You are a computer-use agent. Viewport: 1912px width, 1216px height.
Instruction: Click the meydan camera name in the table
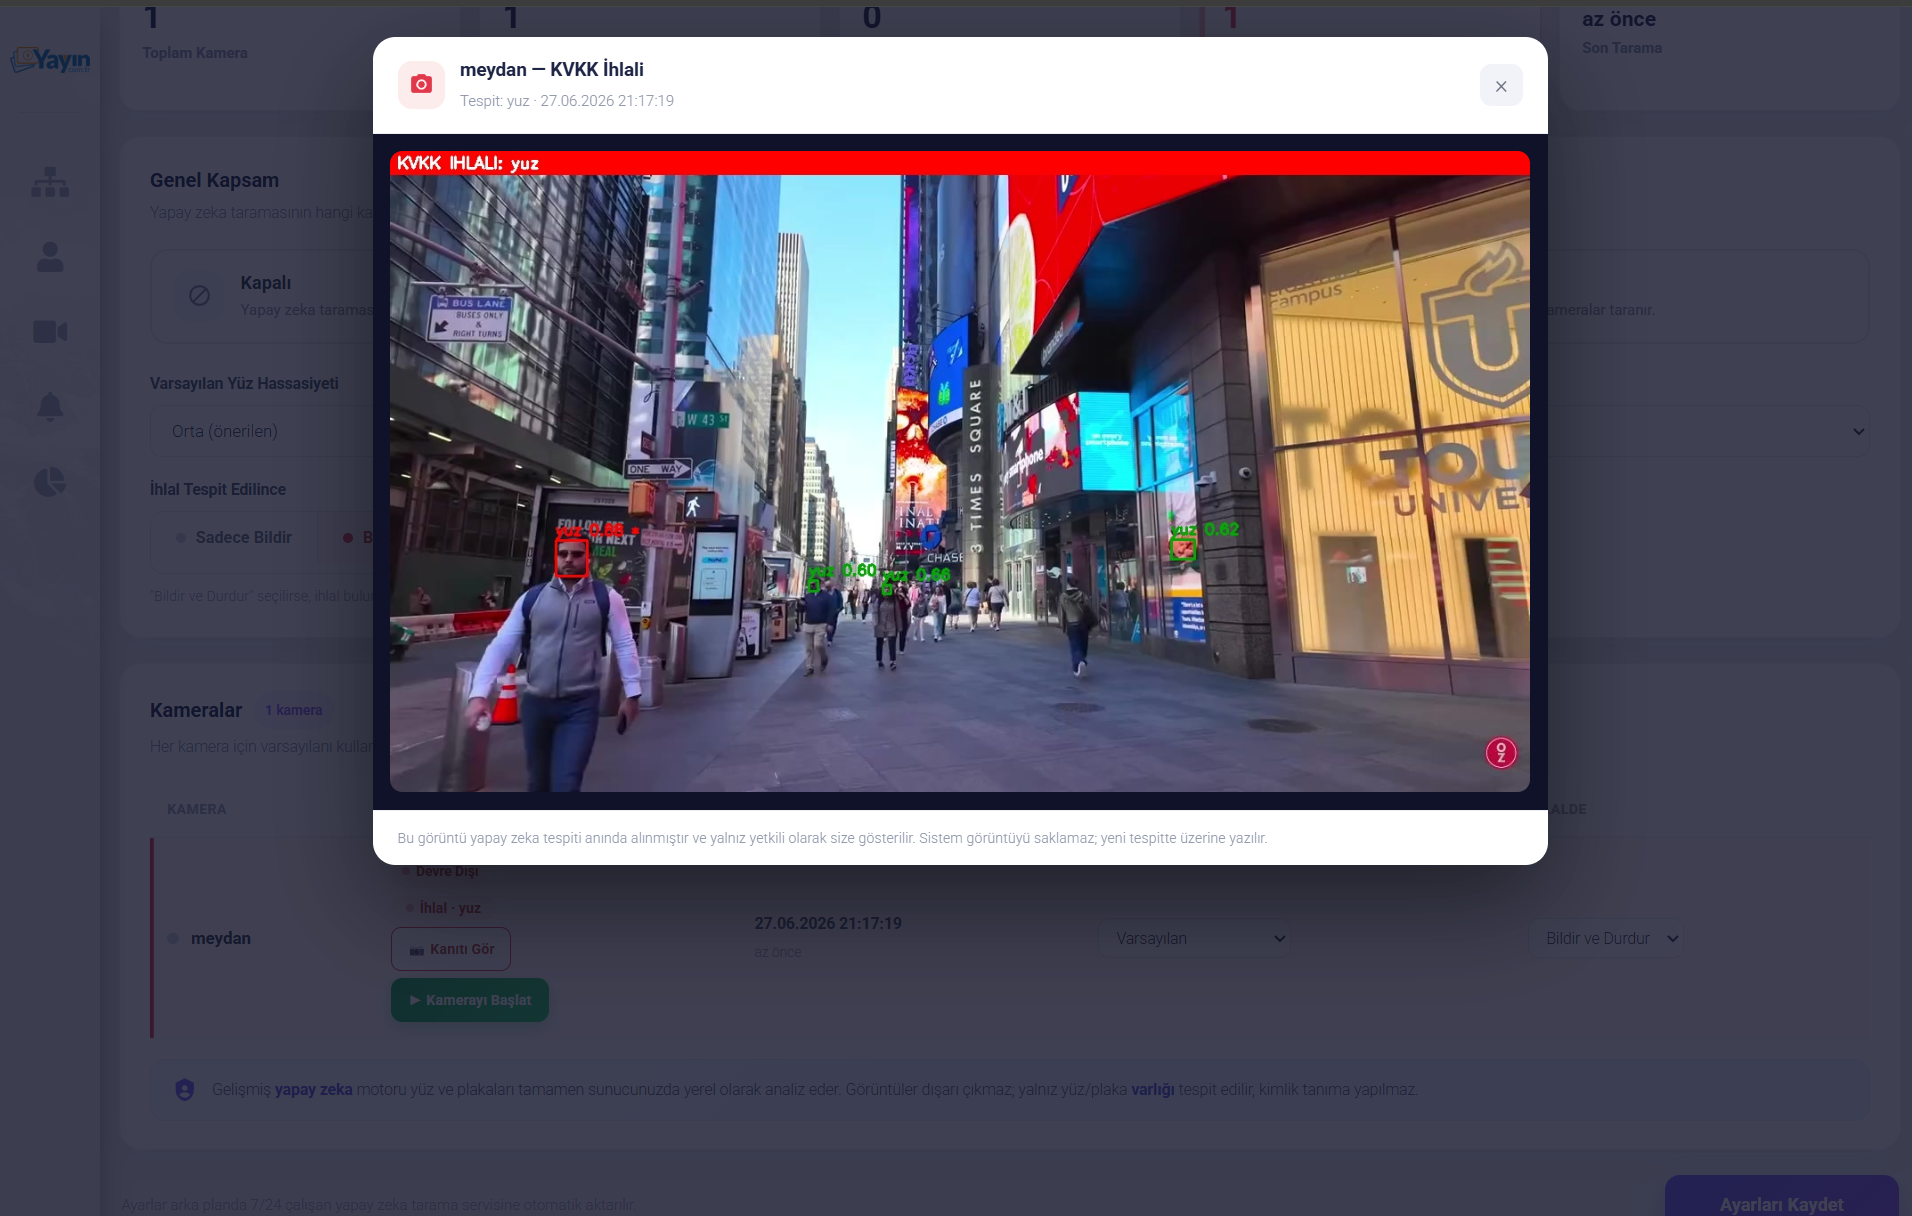click(221, 939)
